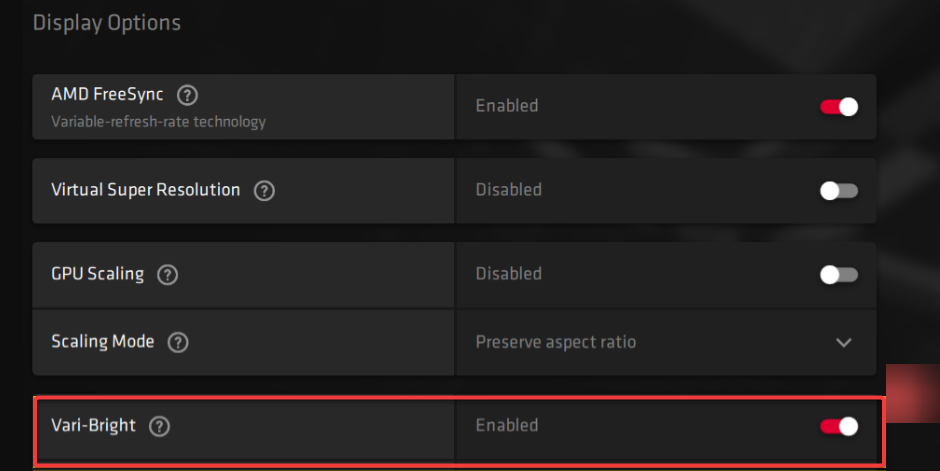Open the Preserve aspect ratio combo box
The width and height of the screenshot is (940, 471).
[x=665, y=342]
